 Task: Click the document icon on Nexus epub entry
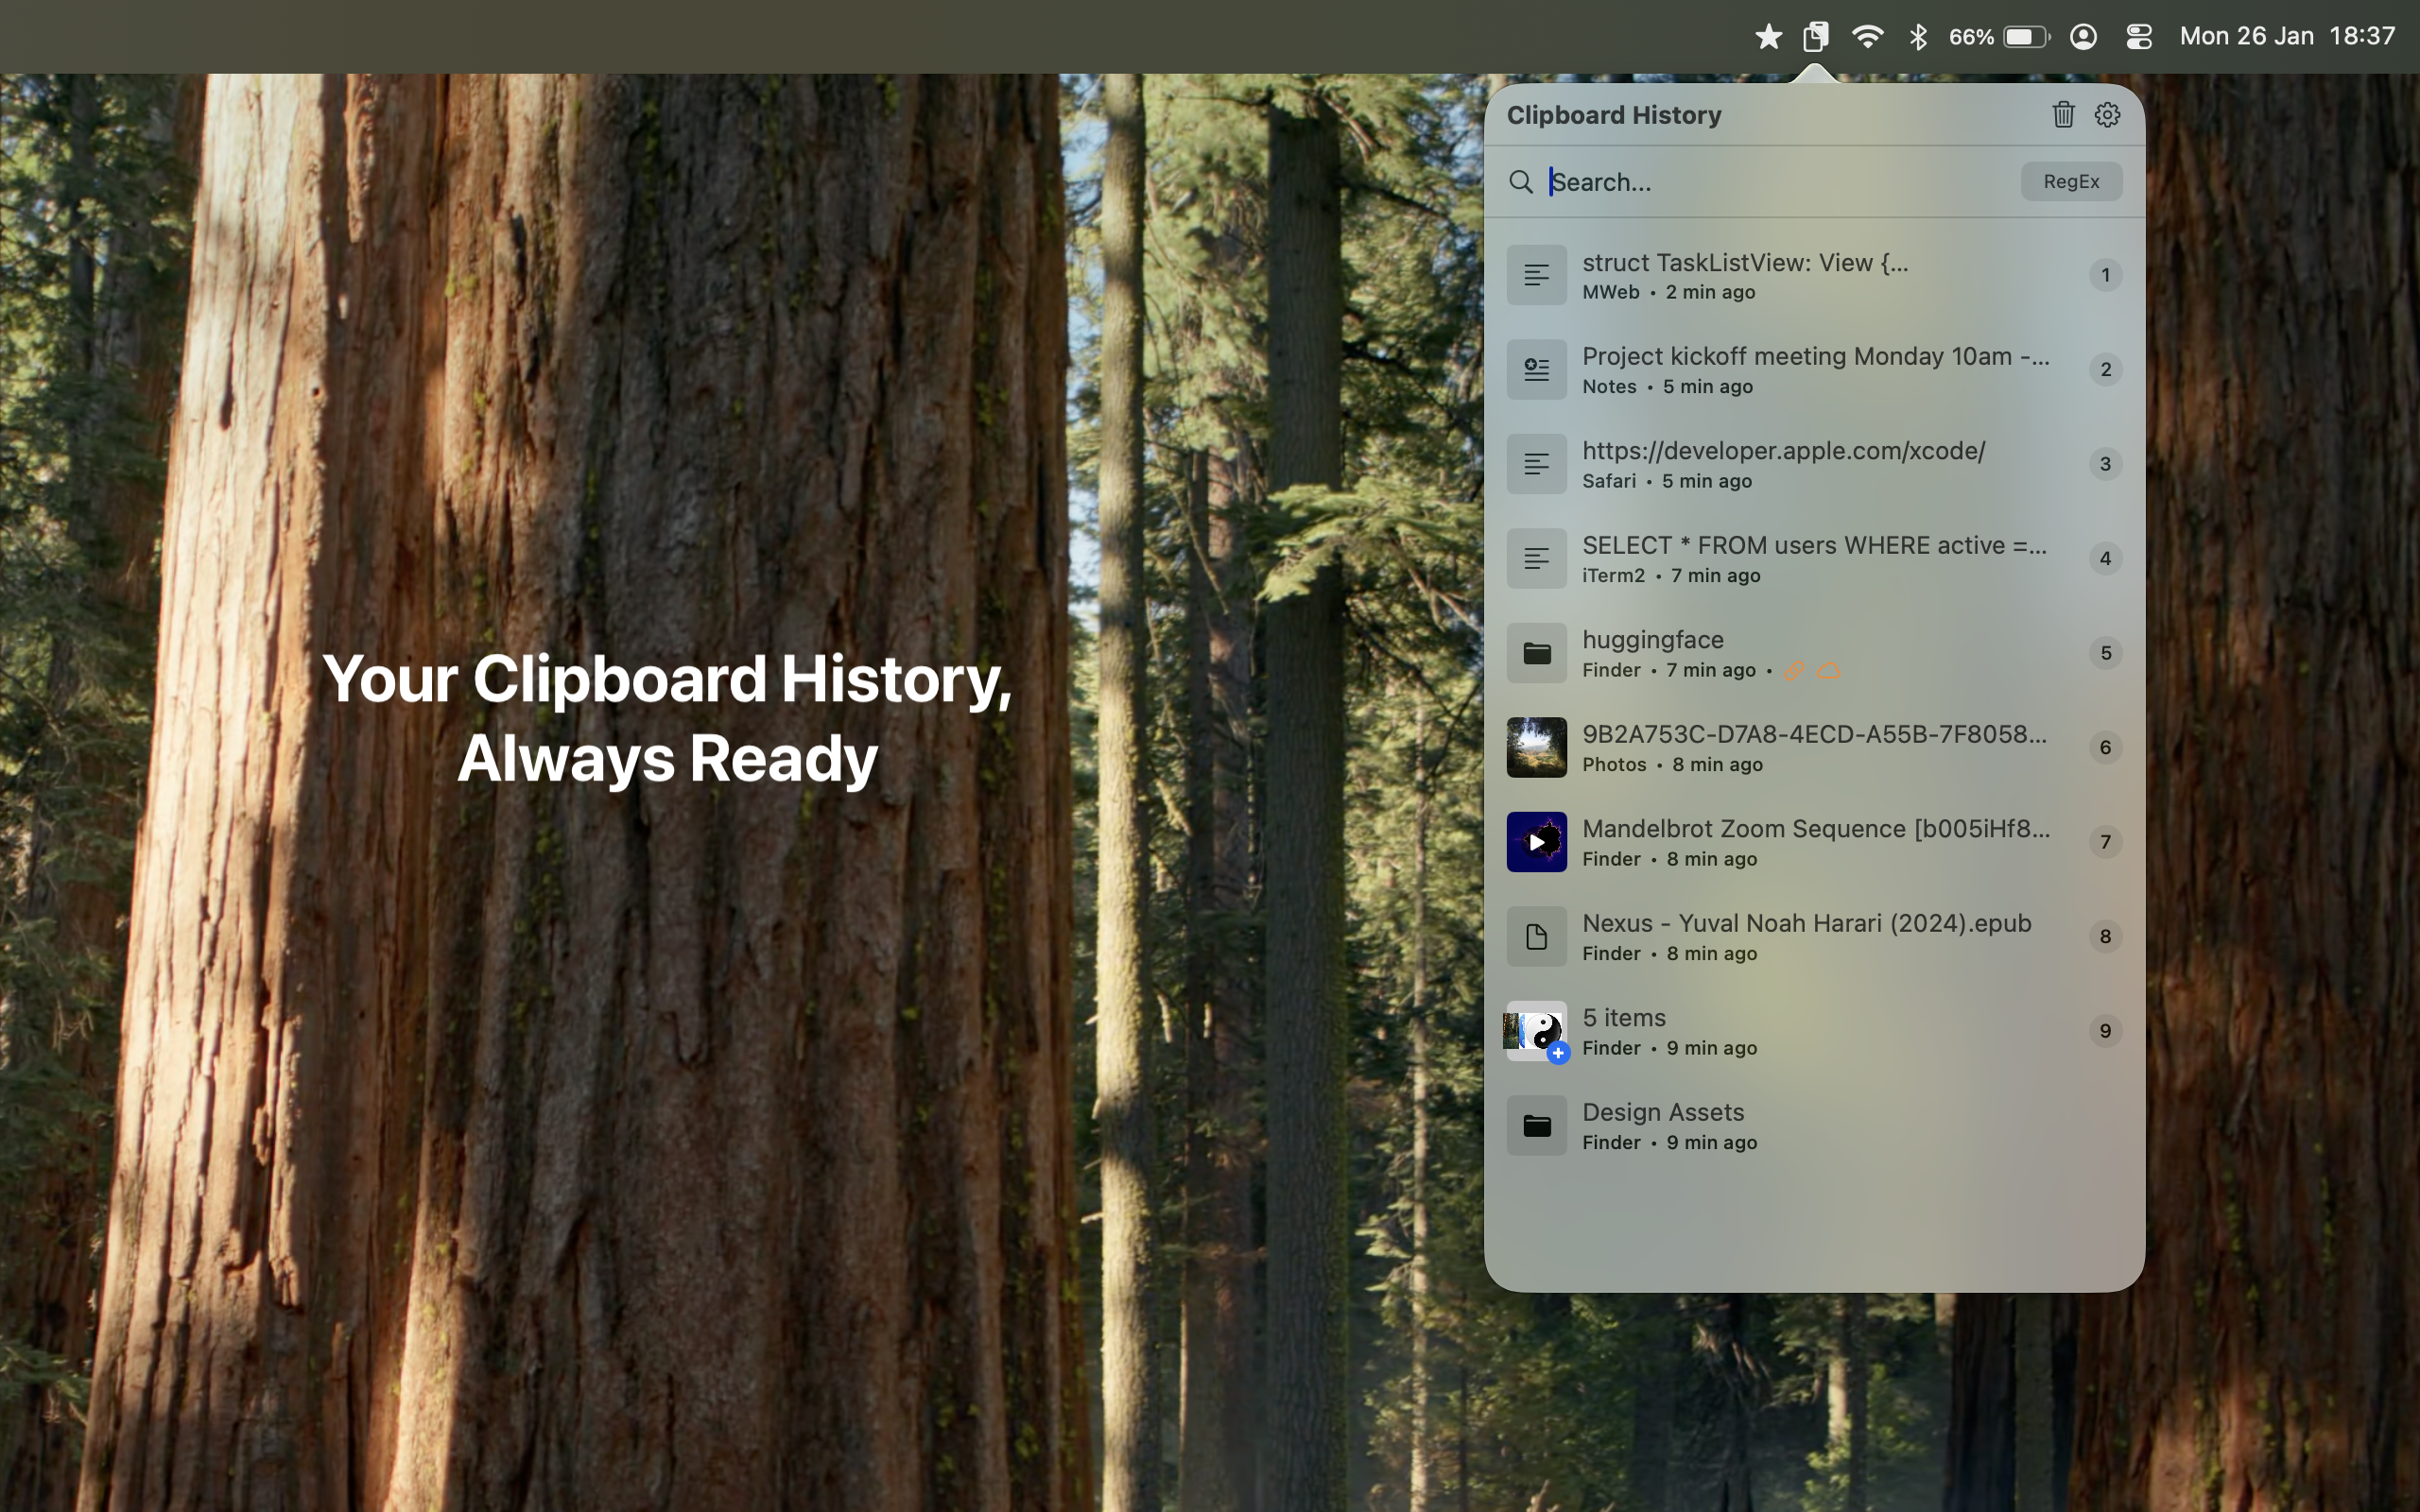pyautogui.click(x=1536, y=936)
